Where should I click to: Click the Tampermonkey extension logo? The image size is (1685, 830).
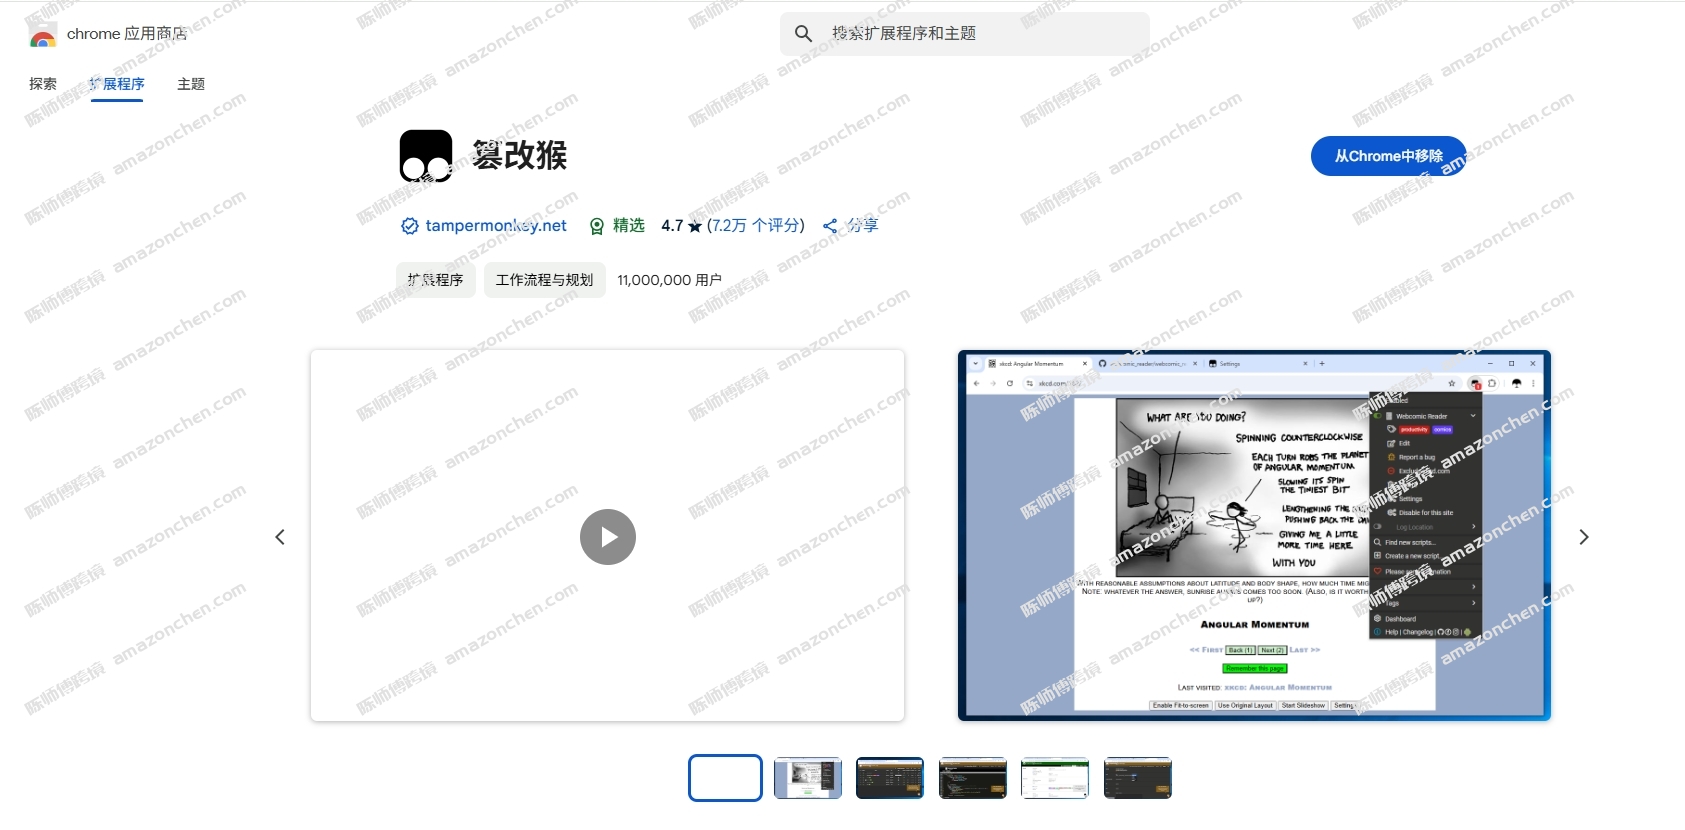coord(426,156)
